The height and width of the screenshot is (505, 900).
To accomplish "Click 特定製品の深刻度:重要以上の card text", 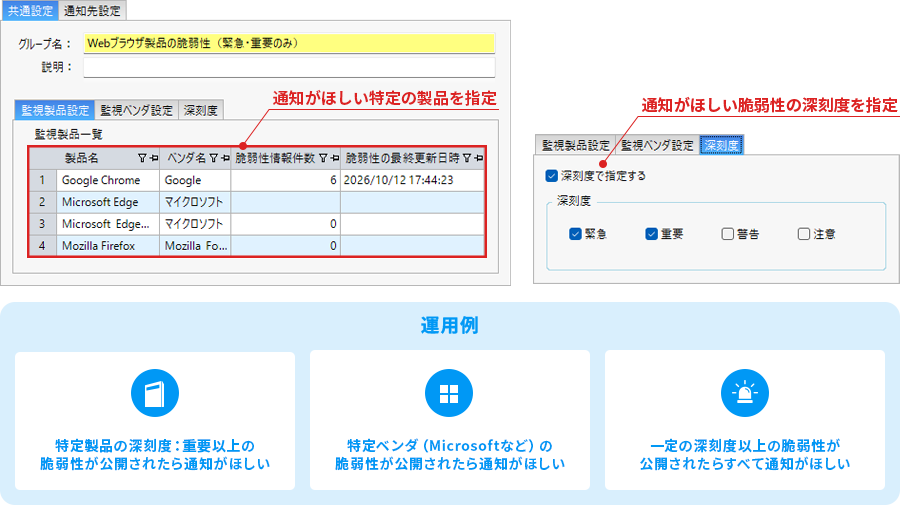I will (155, 446).
